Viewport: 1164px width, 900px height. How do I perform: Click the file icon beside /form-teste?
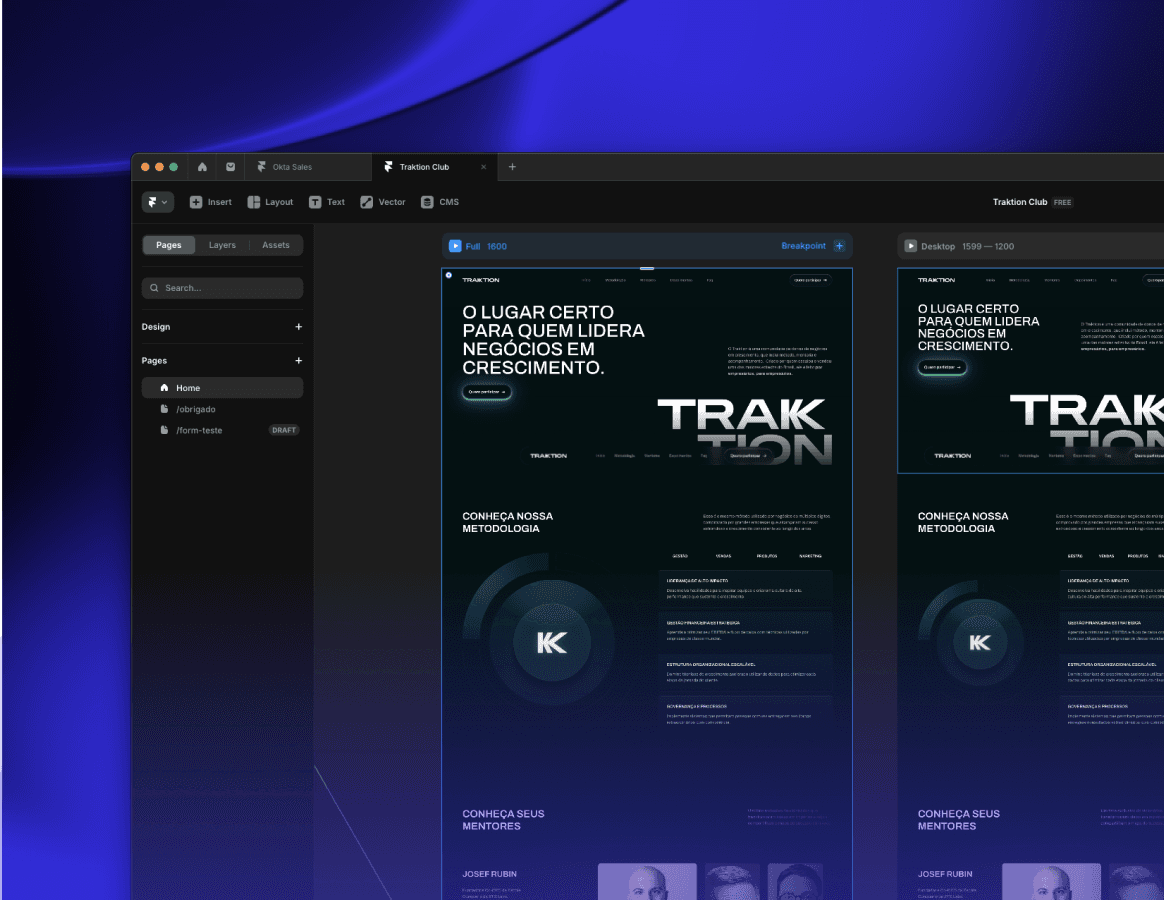click(x=164, y=430)
